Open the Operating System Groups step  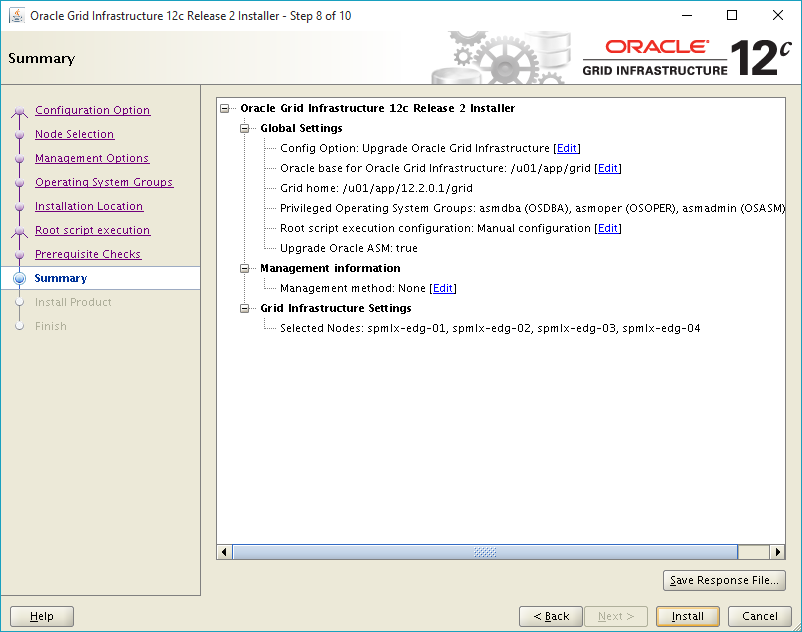pyautogui.click(x=104, y=182)
